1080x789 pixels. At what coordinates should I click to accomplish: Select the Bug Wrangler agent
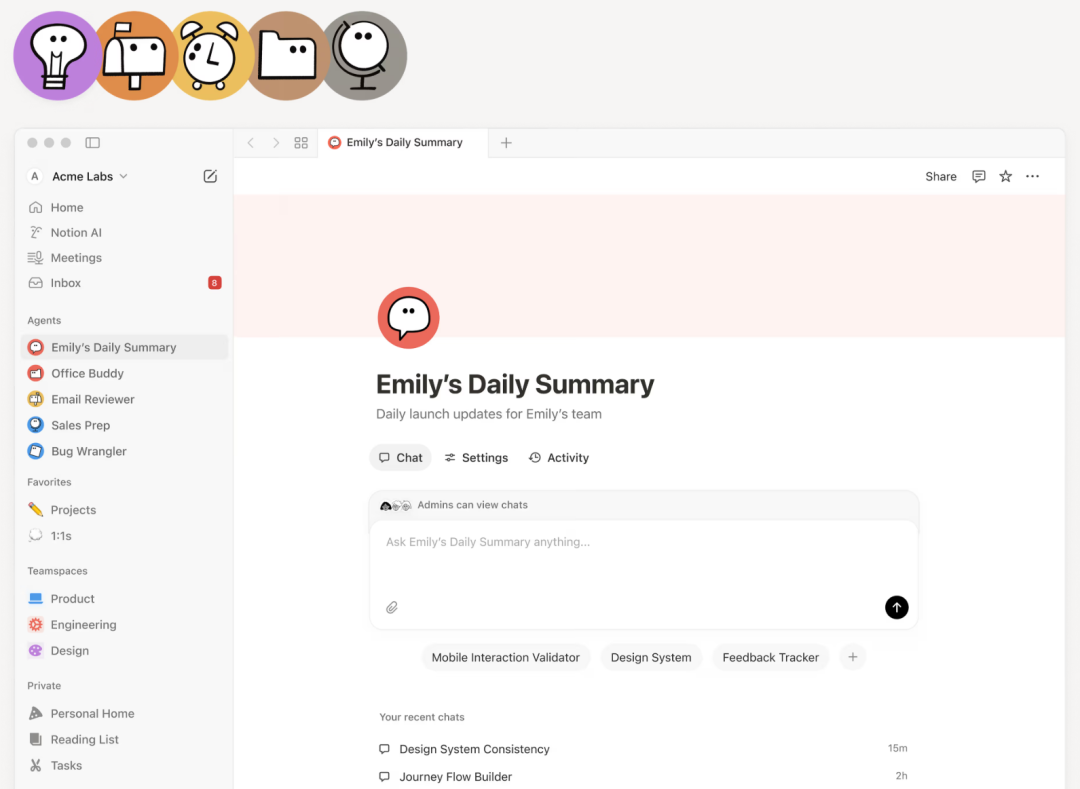tap(125, 452)
